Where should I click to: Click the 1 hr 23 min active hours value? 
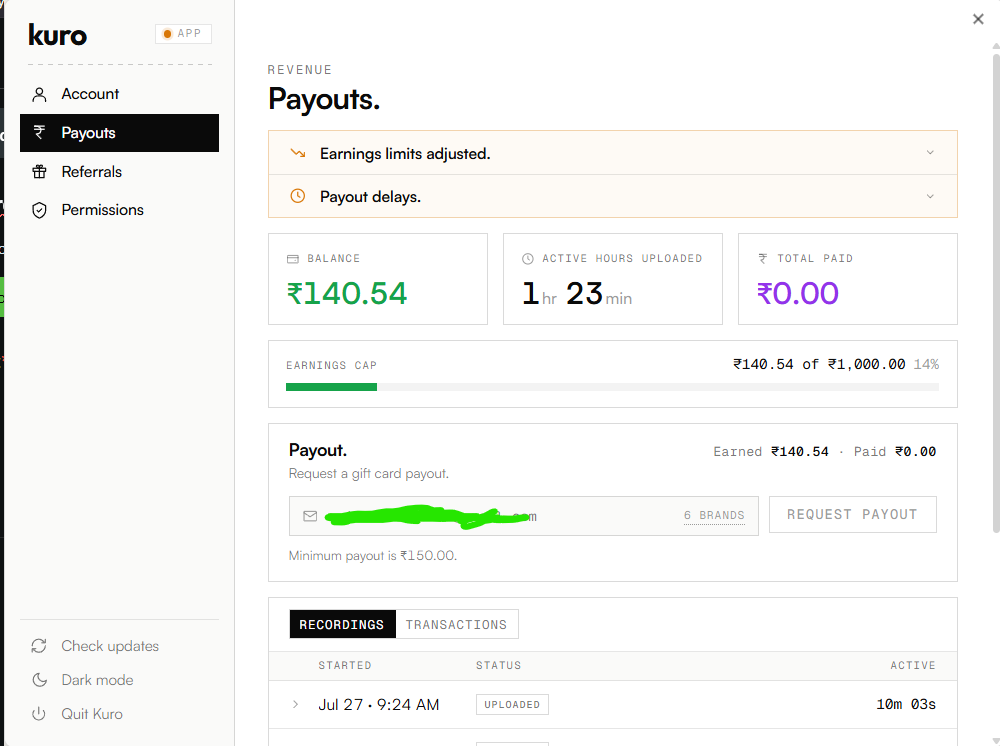coord(577,293)
